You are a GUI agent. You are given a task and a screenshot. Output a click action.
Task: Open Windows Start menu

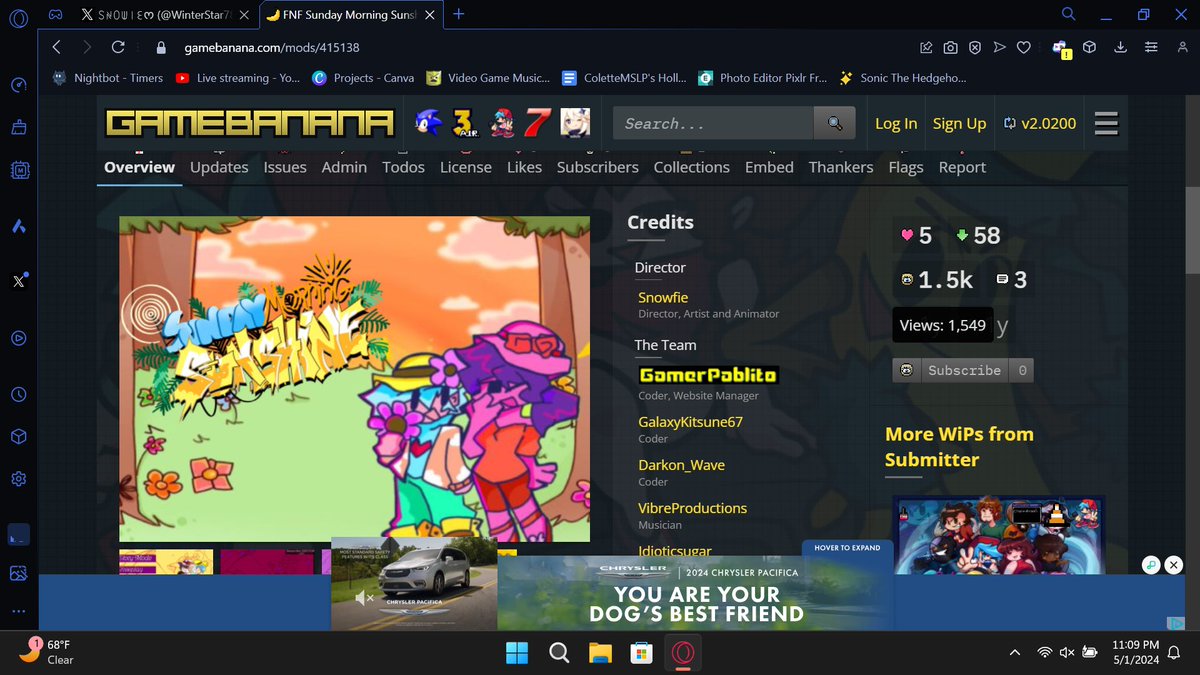[x=517, y=654]
